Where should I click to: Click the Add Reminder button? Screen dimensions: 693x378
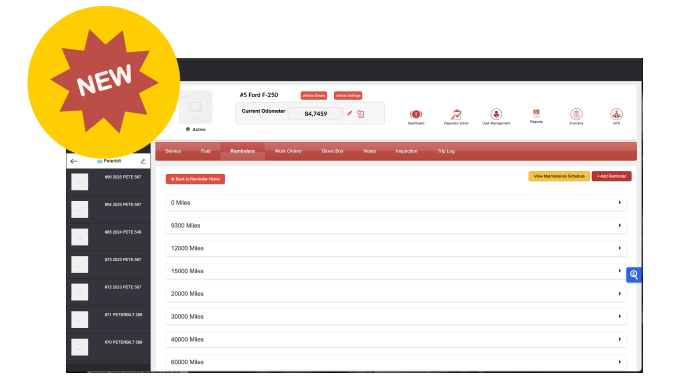pyautogui.click(x=612, y=176)
